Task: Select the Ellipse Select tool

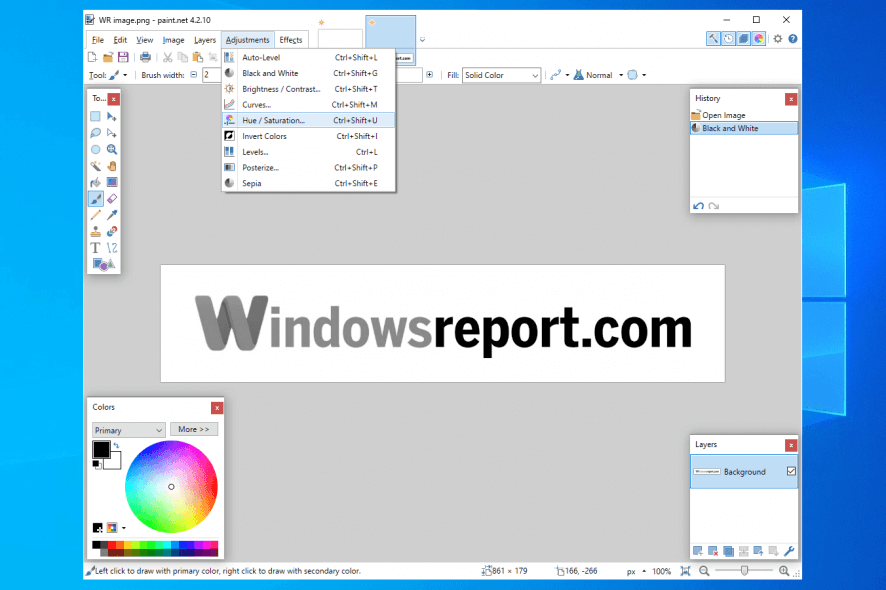Action: 95,149
